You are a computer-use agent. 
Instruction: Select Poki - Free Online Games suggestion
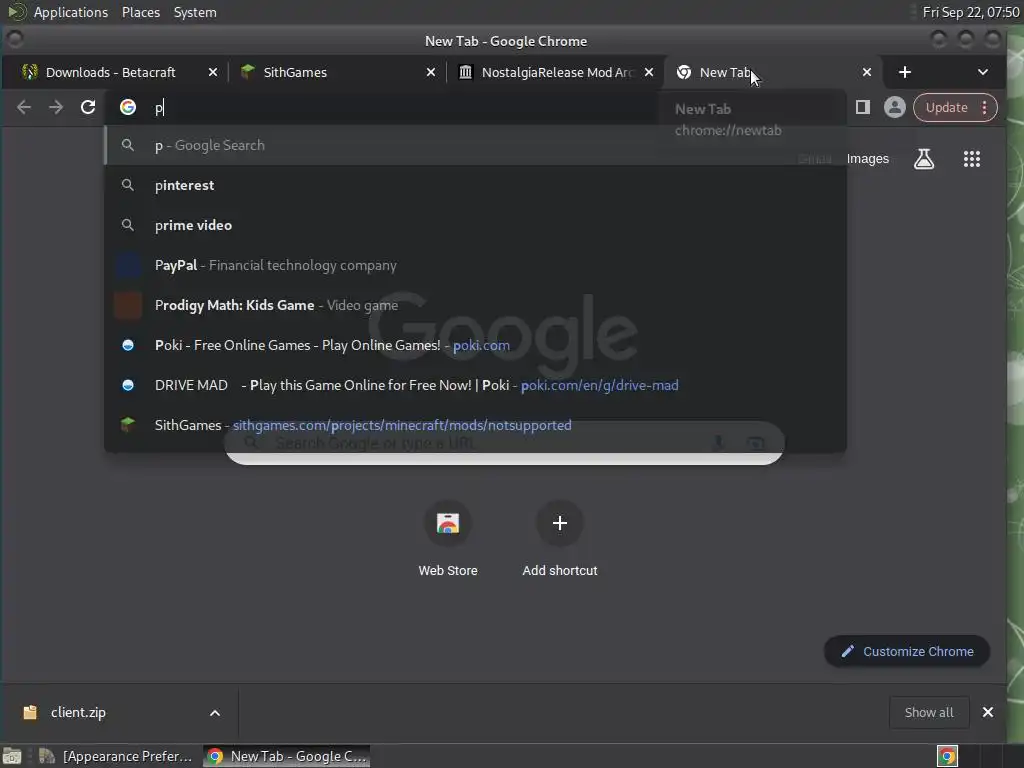475,345
